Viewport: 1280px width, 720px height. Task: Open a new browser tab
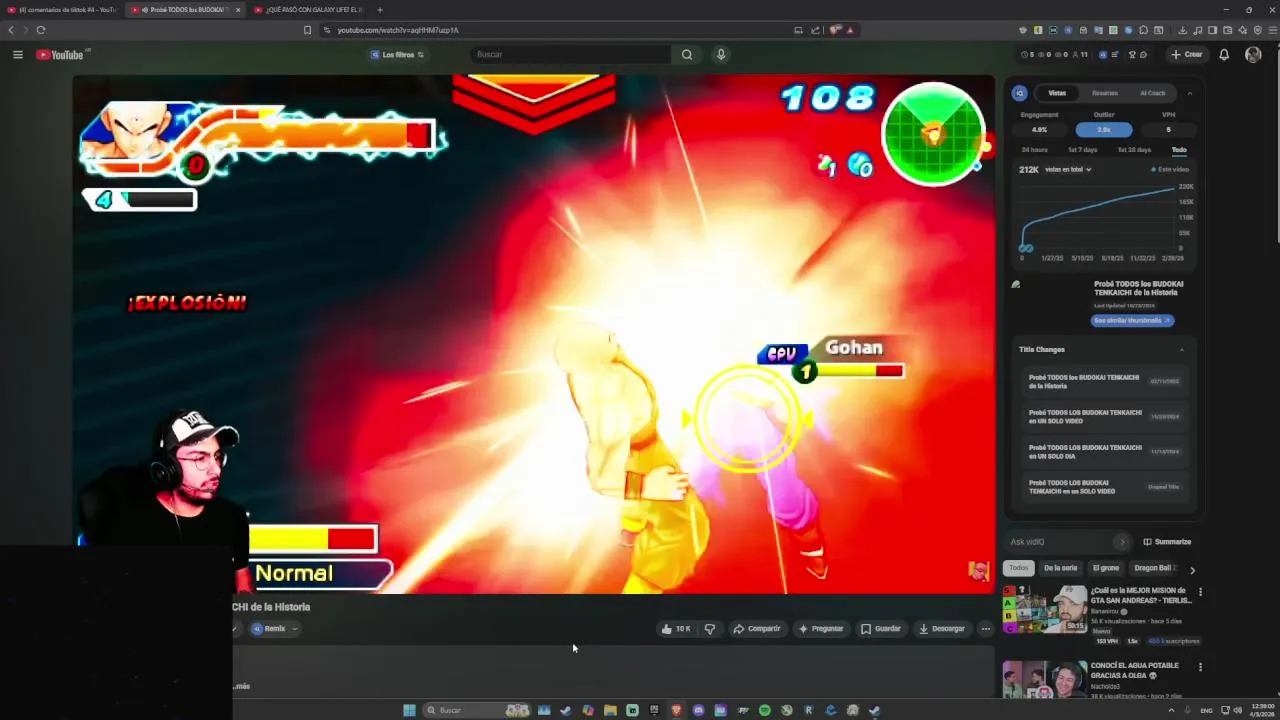[380, 10]
